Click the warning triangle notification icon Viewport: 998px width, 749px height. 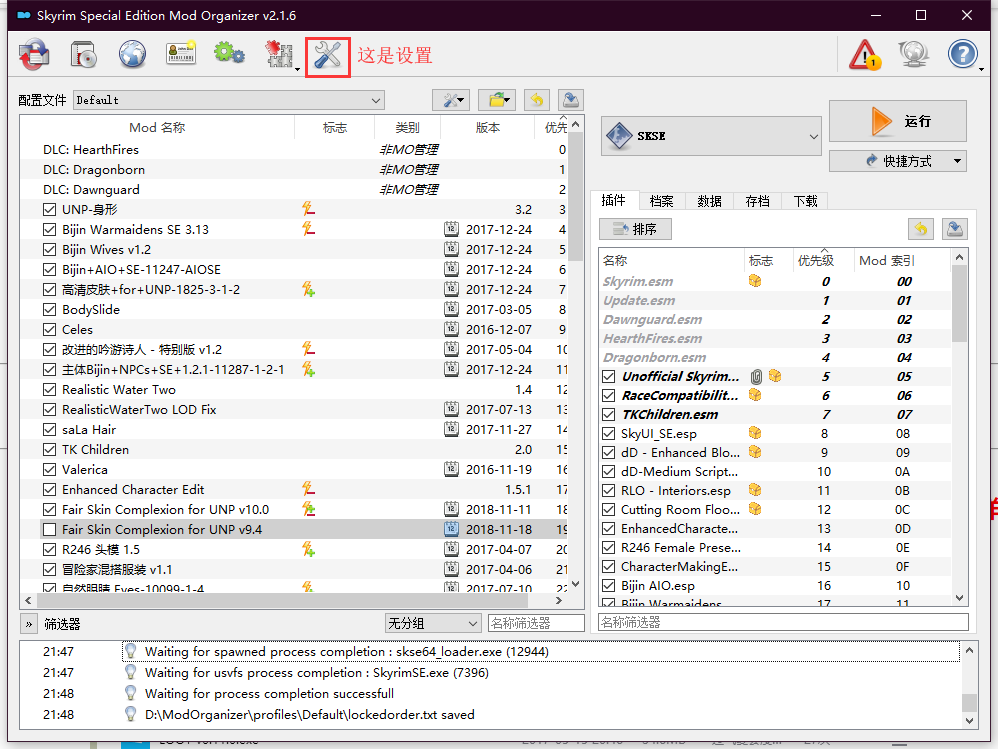[864, 53]
